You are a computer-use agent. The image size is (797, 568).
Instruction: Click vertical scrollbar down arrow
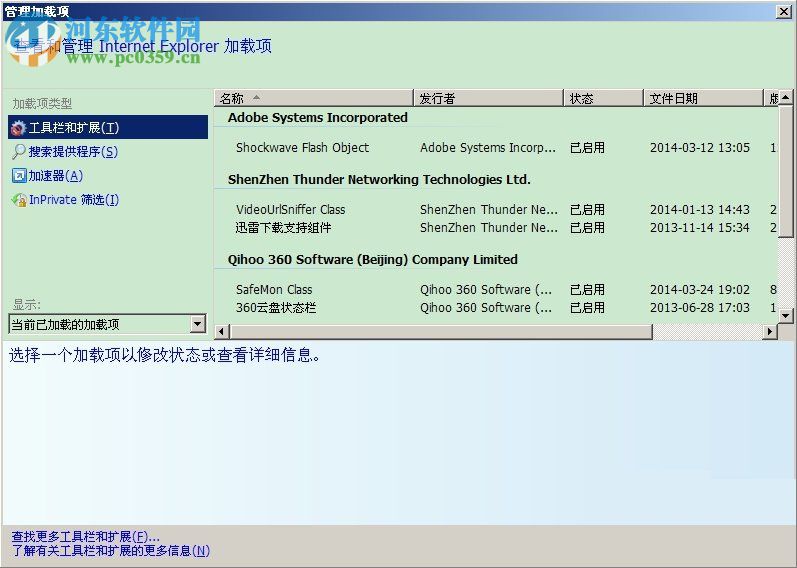coord(786,315)
